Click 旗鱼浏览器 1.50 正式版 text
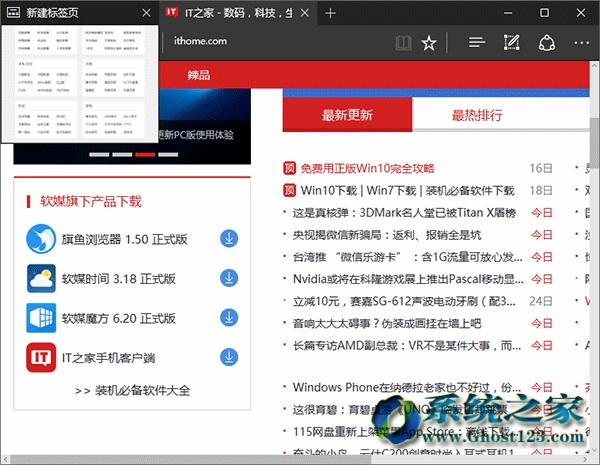The height and width of the screenshot is (465, 600). (x=125, y=239)
